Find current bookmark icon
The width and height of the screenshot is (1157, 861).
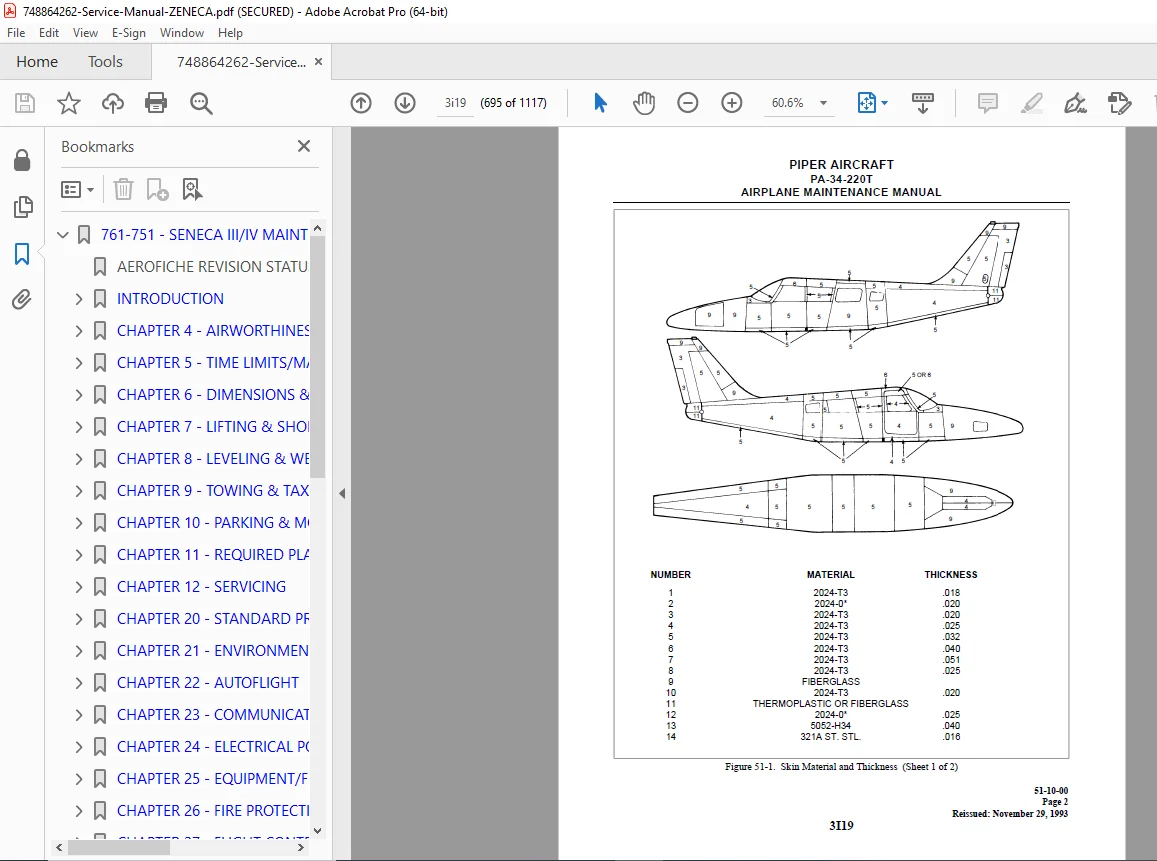pyautogui.click(x=192, y=190)
